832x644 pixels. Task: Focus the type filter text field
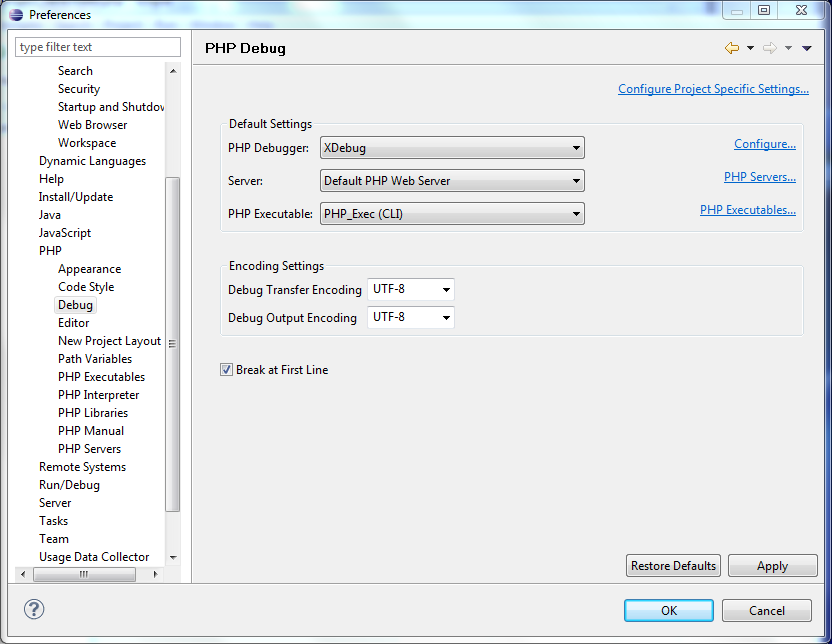pyautogui.click(x=98, y=47)
